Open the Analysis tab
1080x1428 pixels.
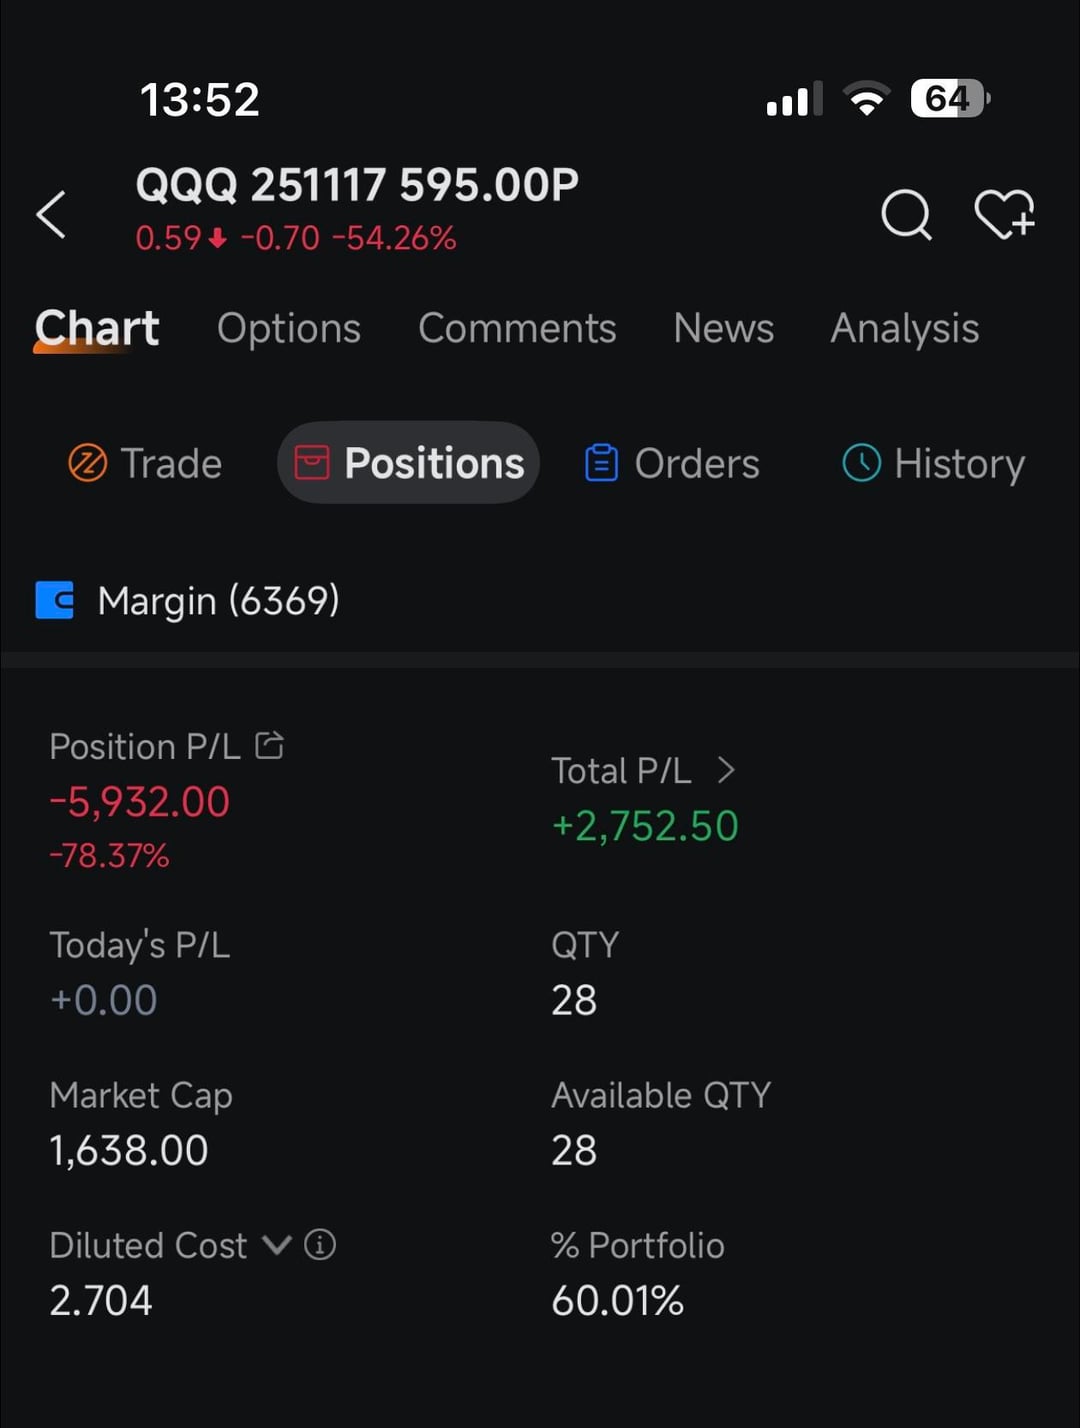904,328
